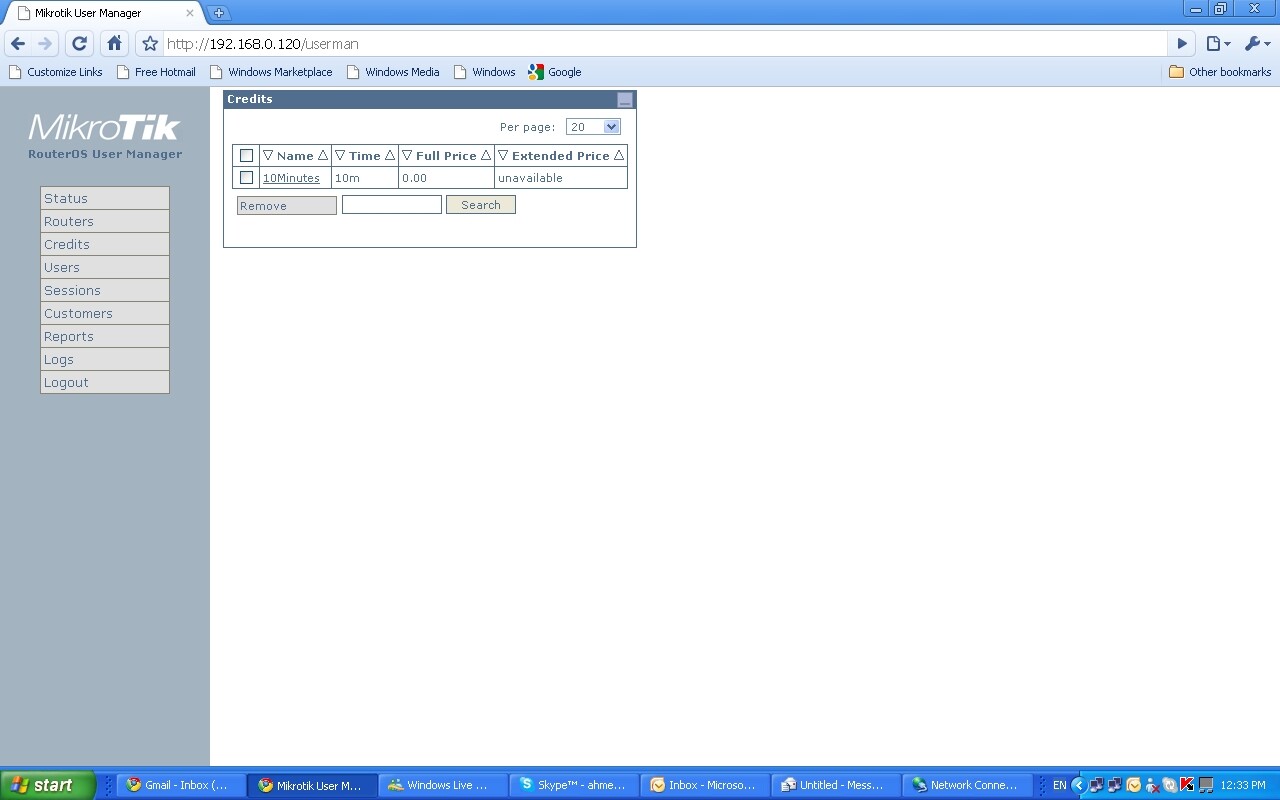Minimize the Credits panel

pos(625,100)
